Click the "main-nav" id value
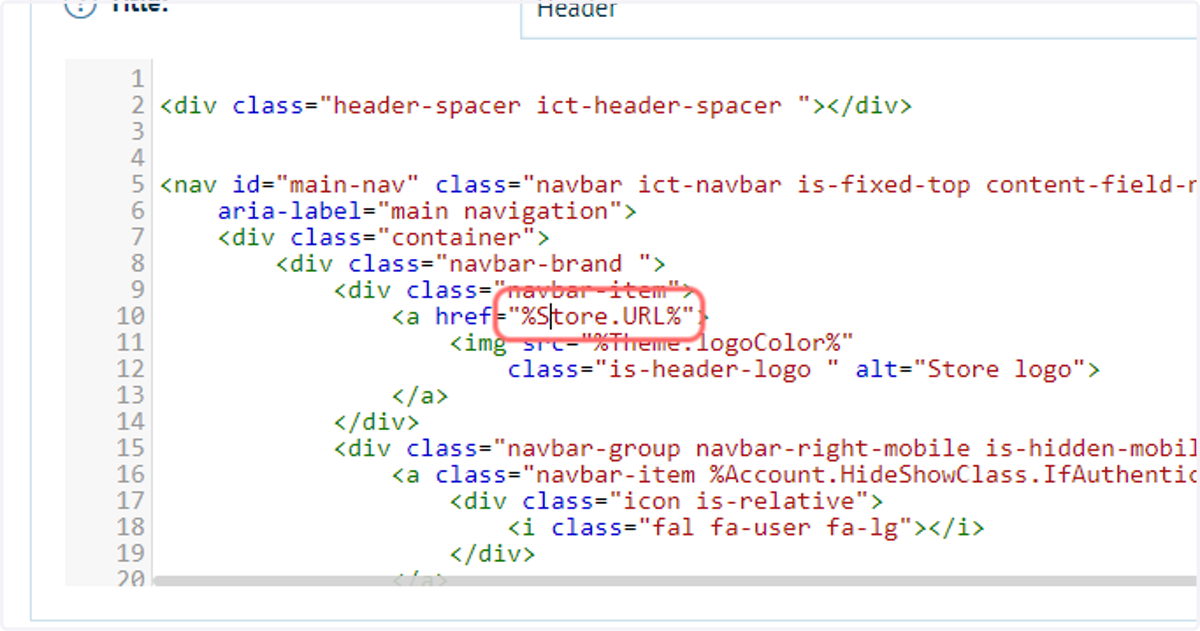 (x=348, y=185)
